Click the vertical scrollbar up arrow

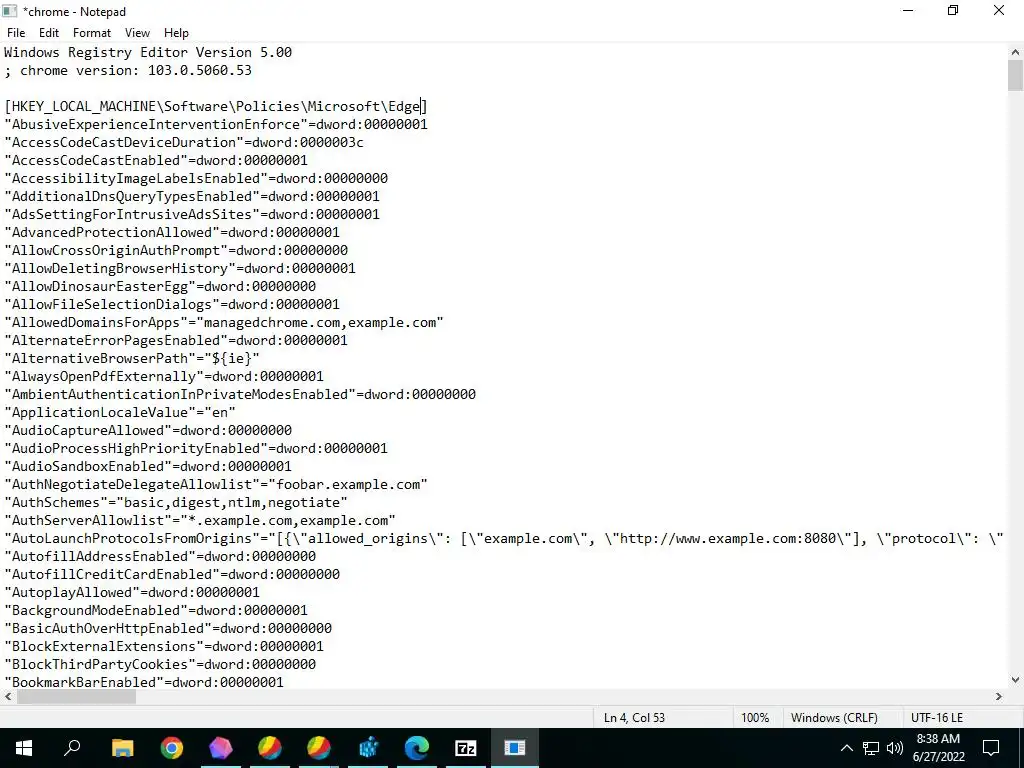[x=1015, y=52]
